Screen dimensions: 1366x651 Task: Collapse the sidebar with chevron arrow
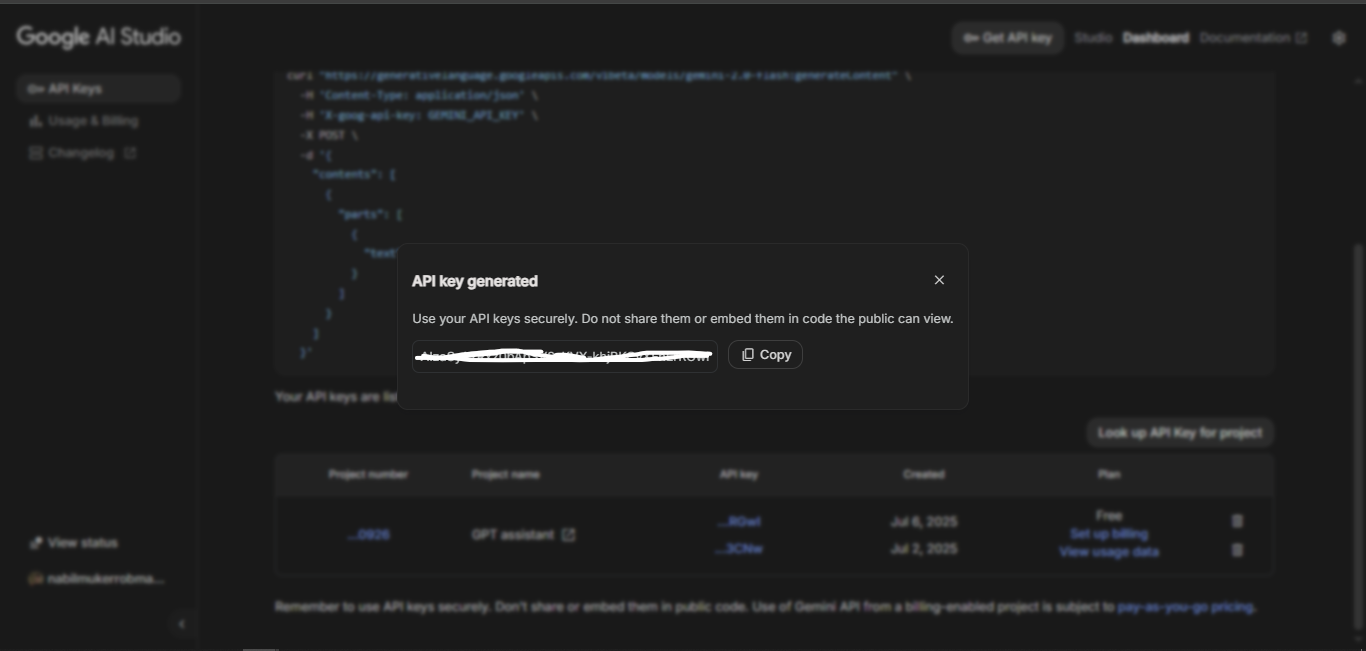[x=181, y=624]
